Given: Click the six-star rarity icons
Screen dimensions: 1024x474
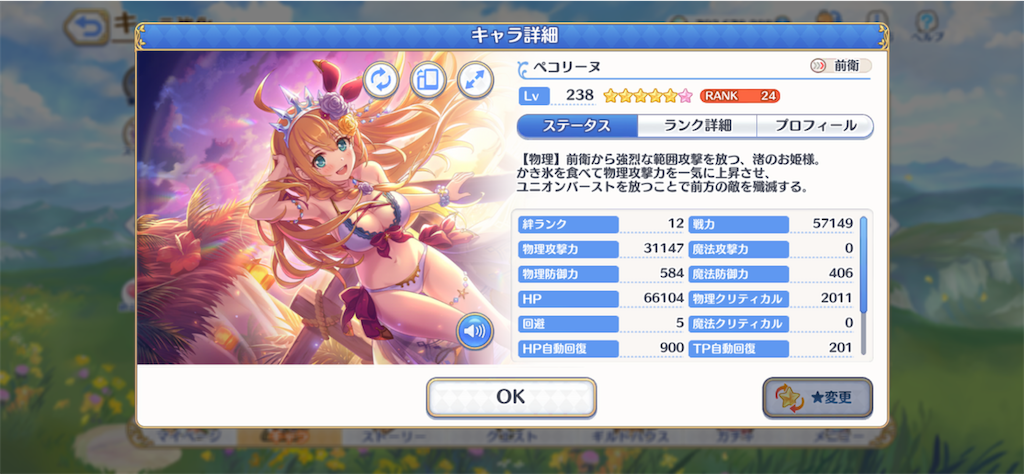Looking at the screenshot, I should coord(647,96).
